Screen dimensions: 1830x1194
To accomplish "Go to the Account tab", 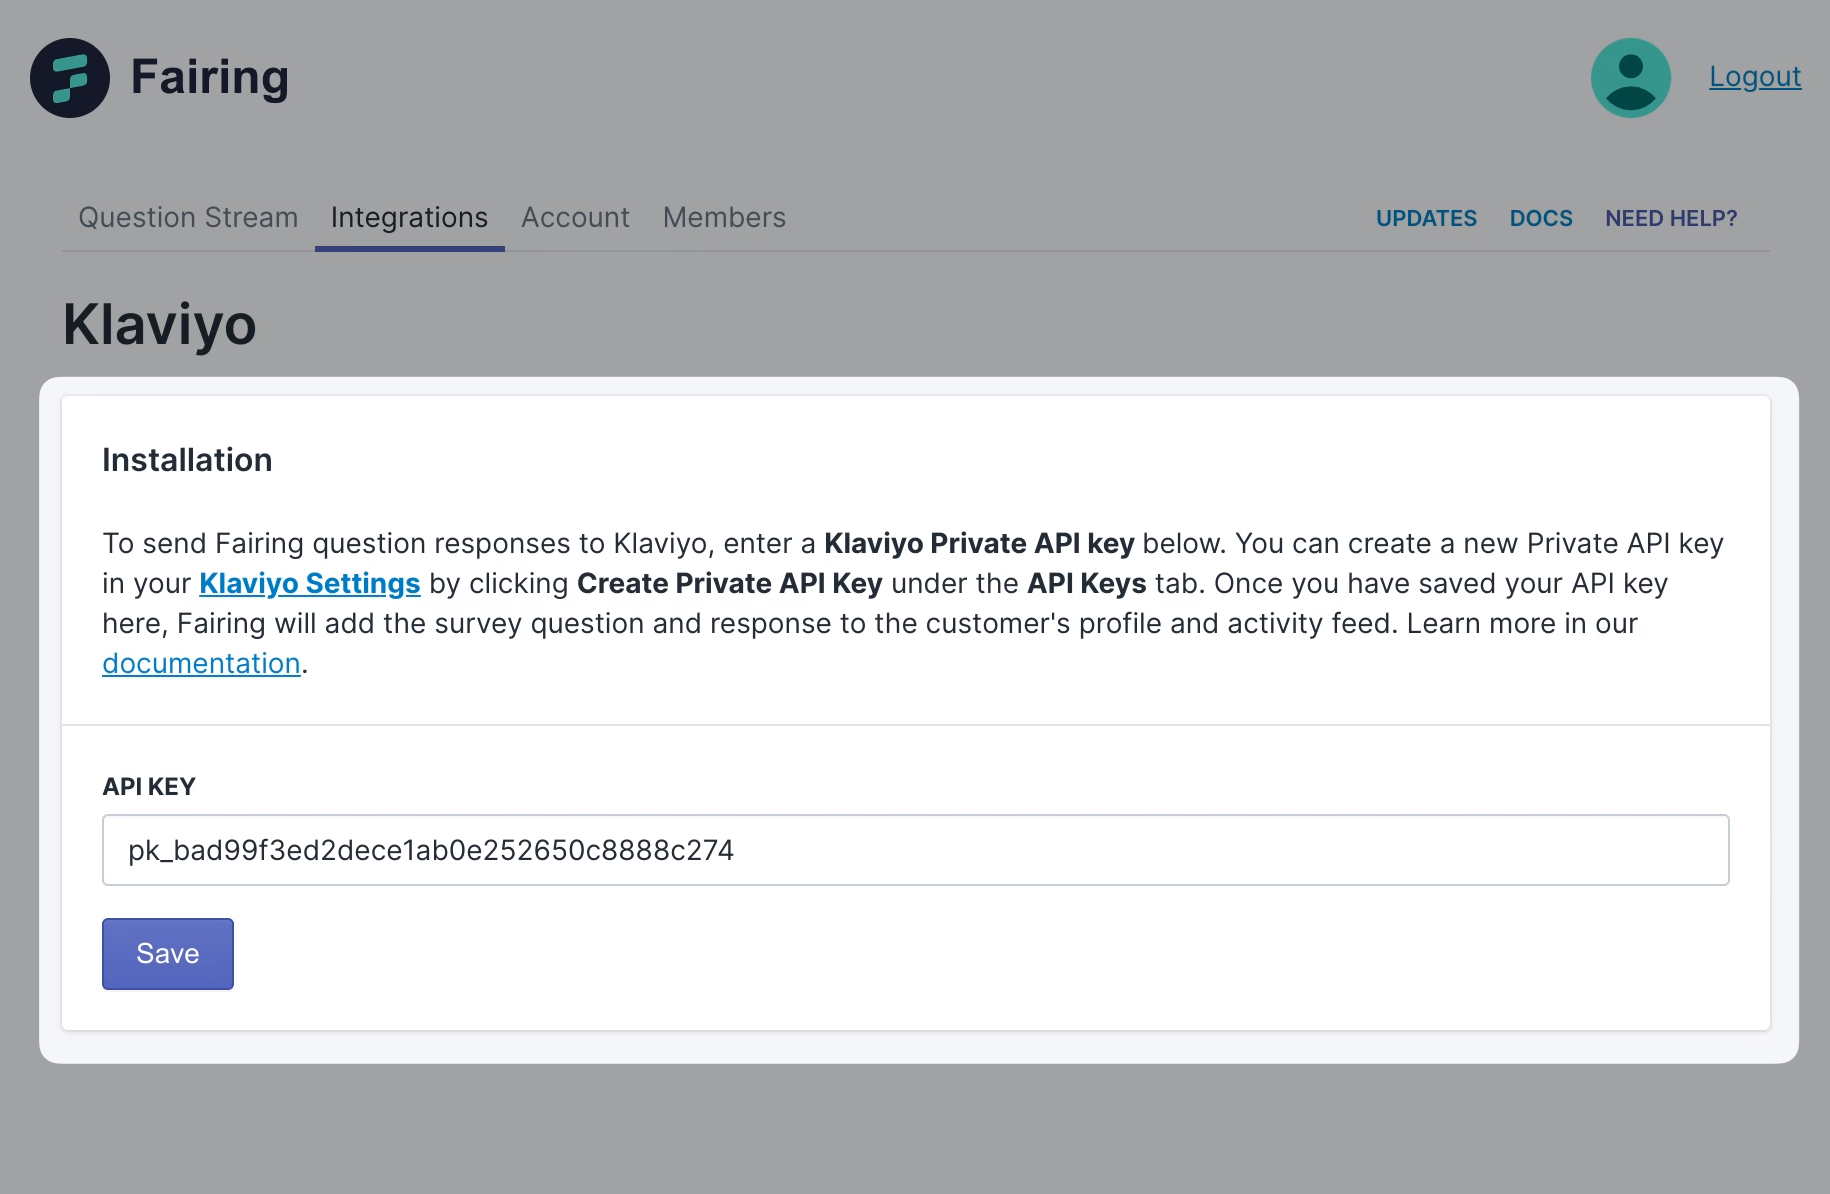I will pos(575,217).
